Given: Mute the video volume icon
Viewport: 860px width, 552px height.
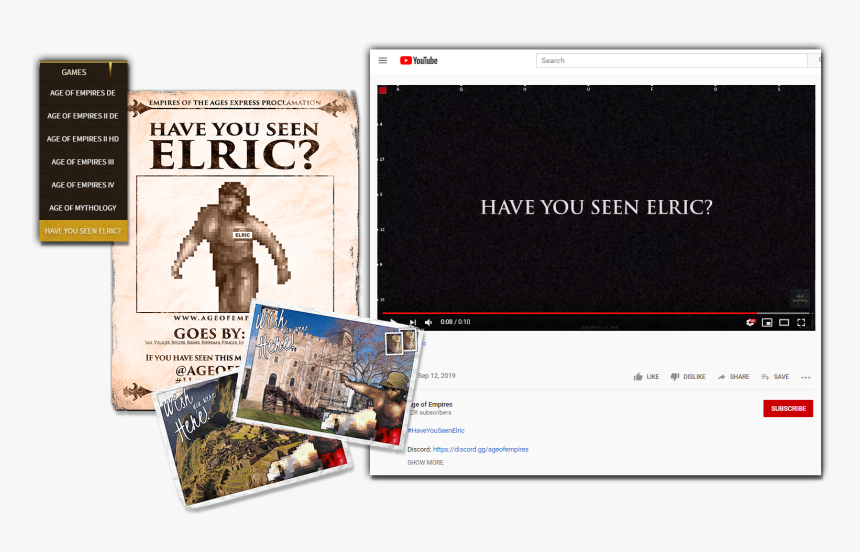Looking at the screenshot, I should click(x=429, y=322).
